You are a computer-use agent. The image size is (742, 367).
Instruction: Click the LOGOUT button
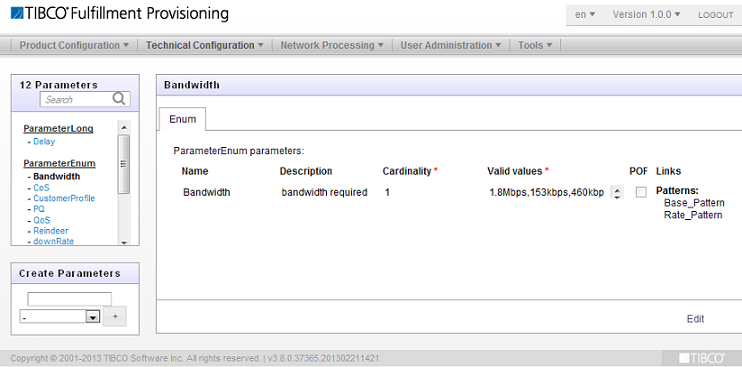(x=716, y=15)
